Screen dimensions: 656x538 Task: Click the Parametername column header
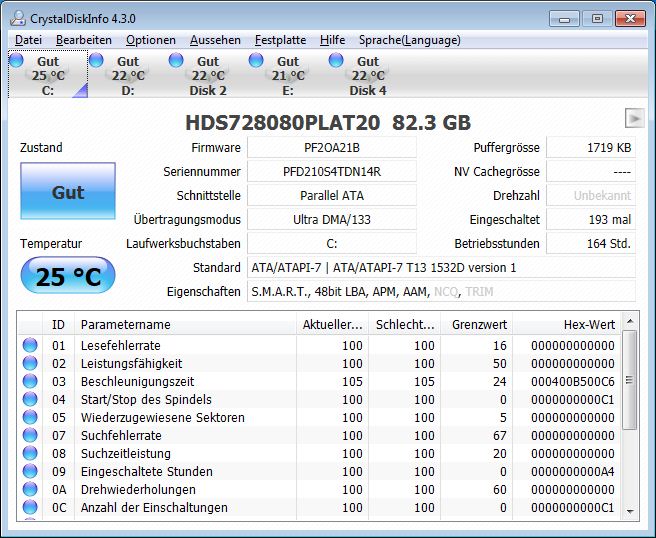[x=185, y=325]
